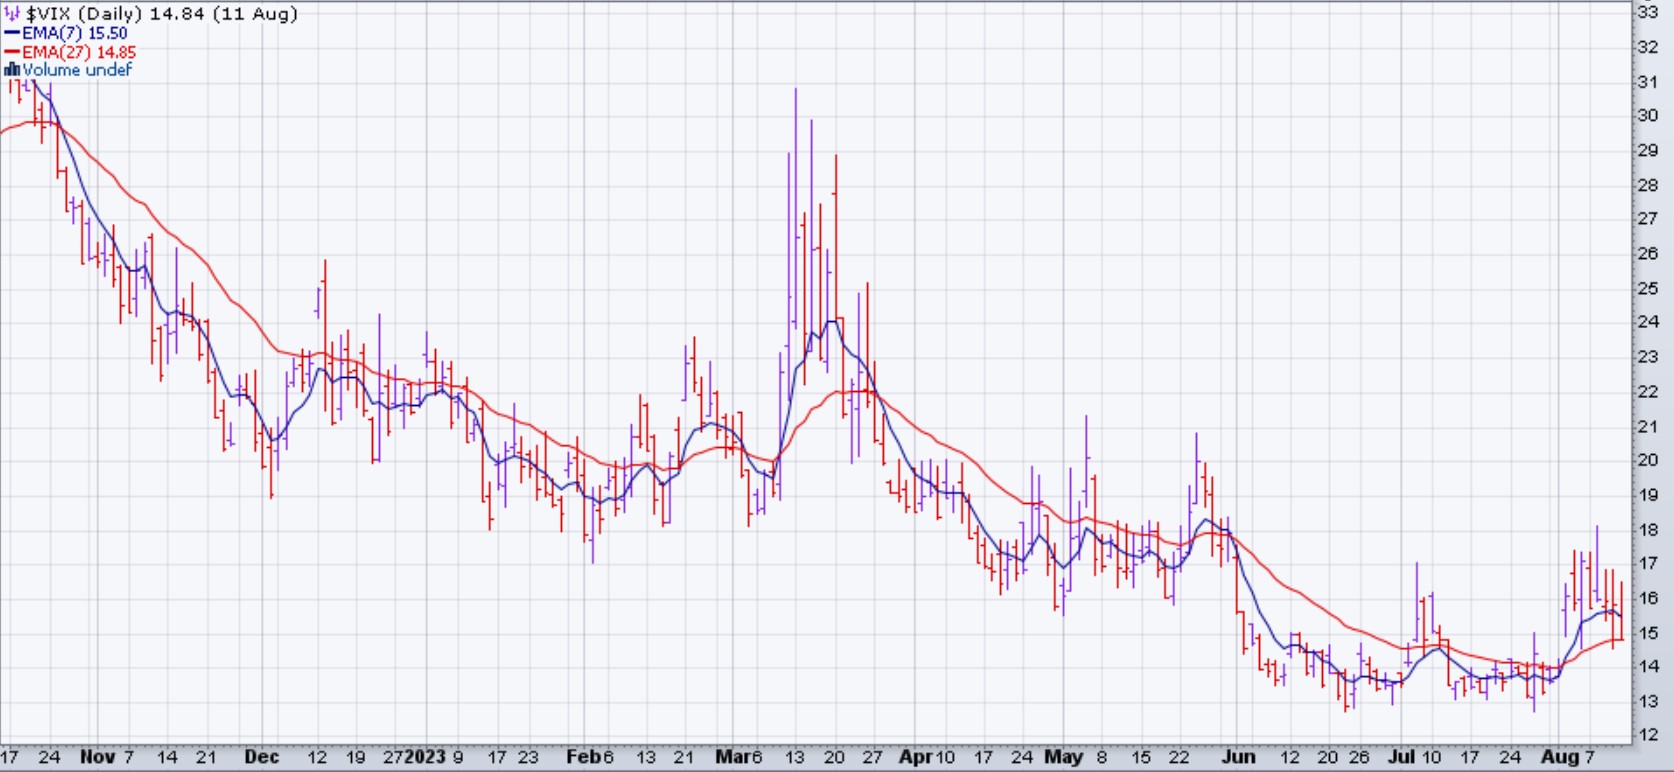The width and height of the screenshot is (1674, 772).
Task: Click the 2023 year marker on date axis
Action: [425, 757]
